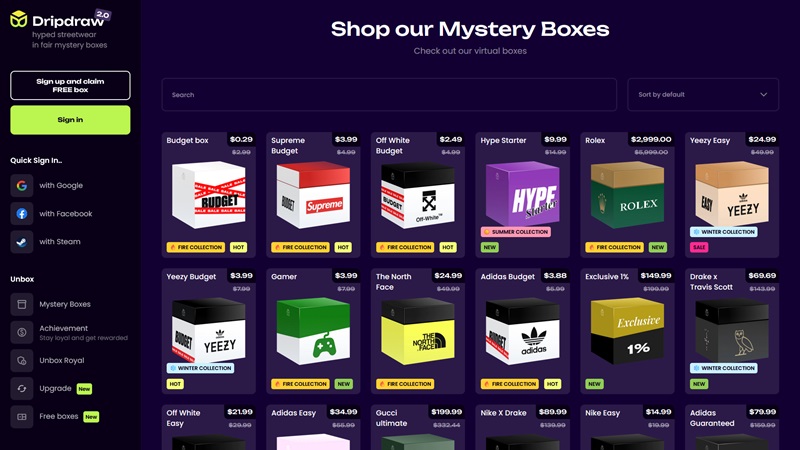Open the Free boxes gift icon

[x=21, y=416]
